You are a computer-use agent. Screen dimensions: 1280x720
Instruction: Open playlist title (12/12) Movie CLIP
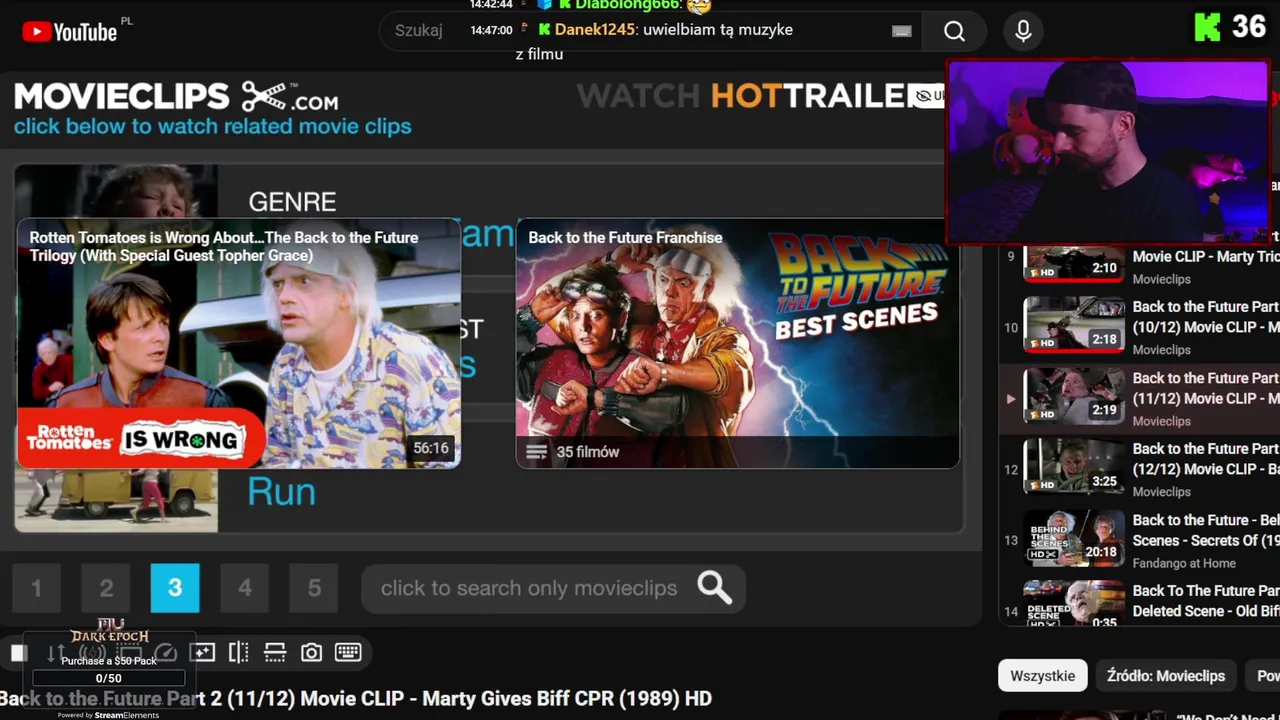click(x=1206, y=459)
